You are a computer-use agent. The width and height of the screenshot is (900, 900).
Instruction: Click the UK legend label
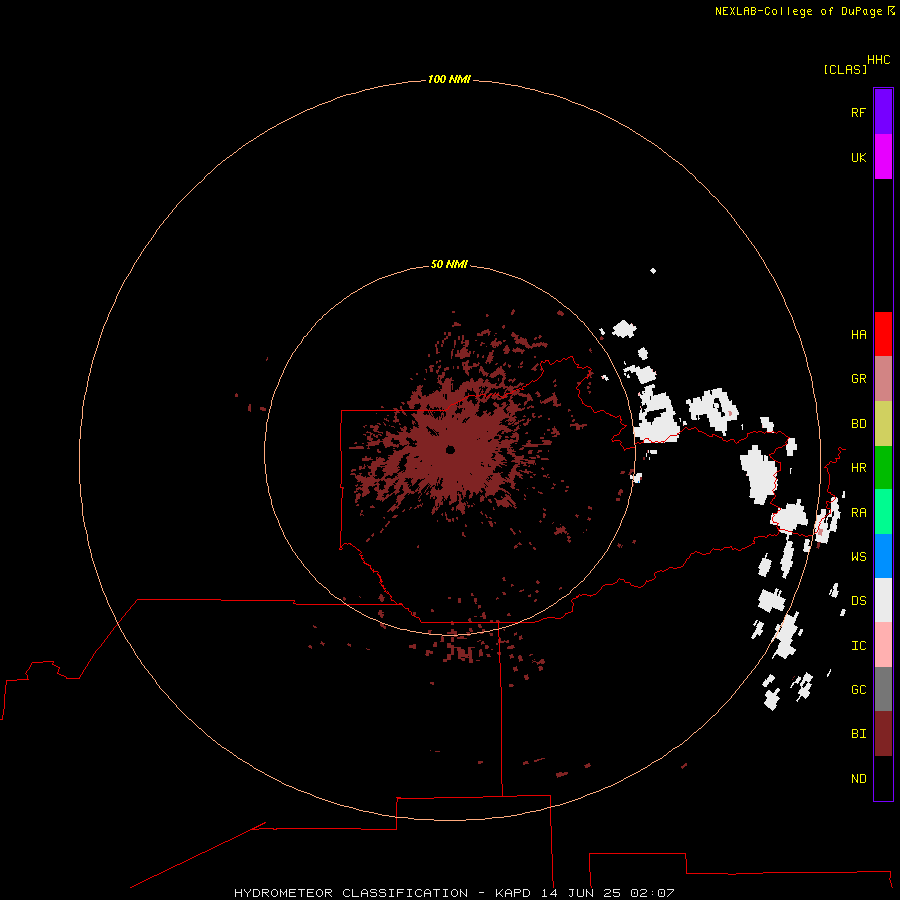(x=858, y=157)
